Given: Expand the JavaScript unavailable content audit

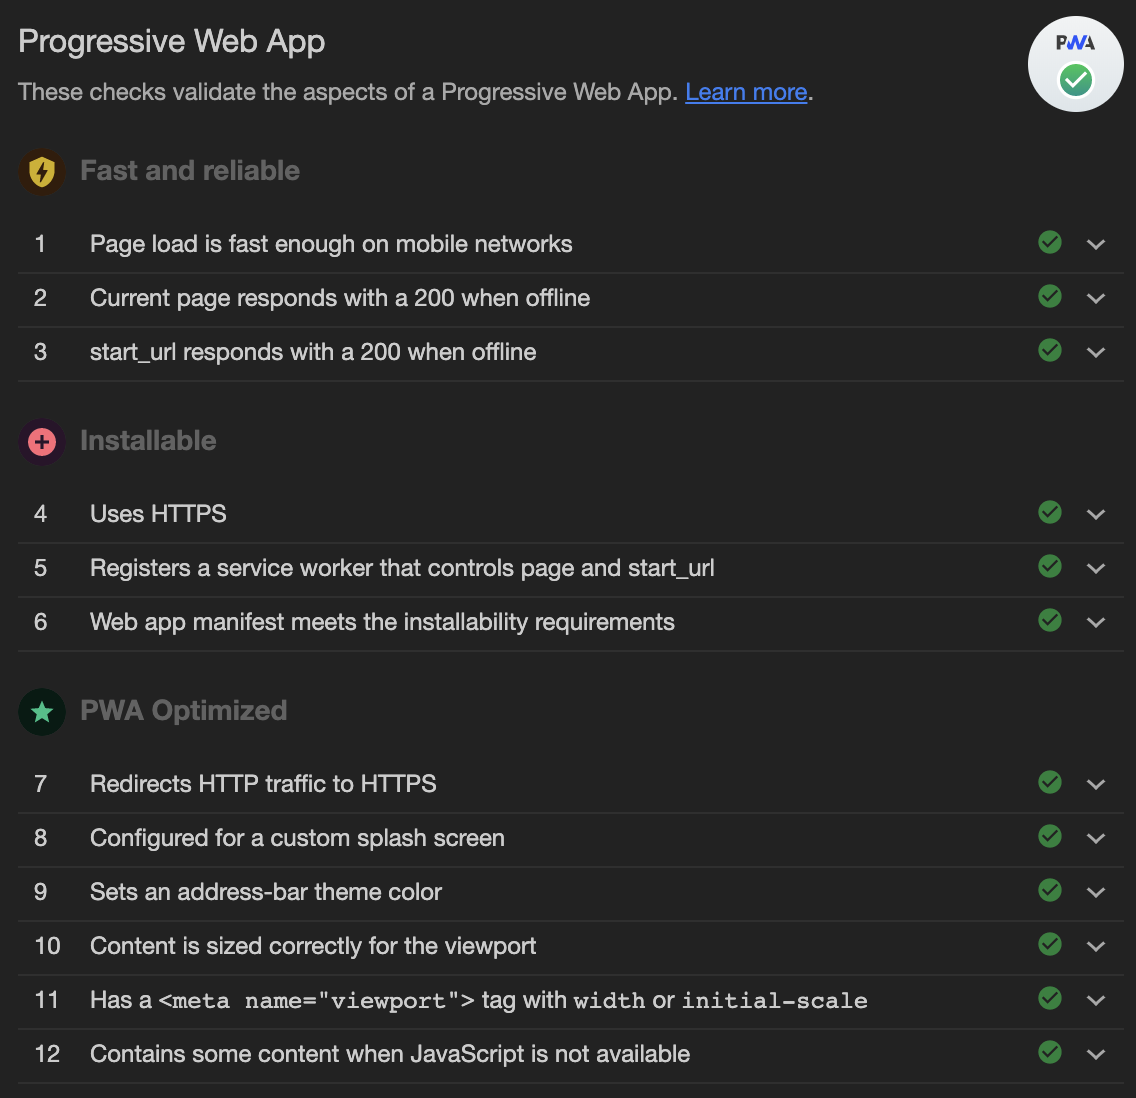Looking at the screenshot, I should [1096, 1053].
